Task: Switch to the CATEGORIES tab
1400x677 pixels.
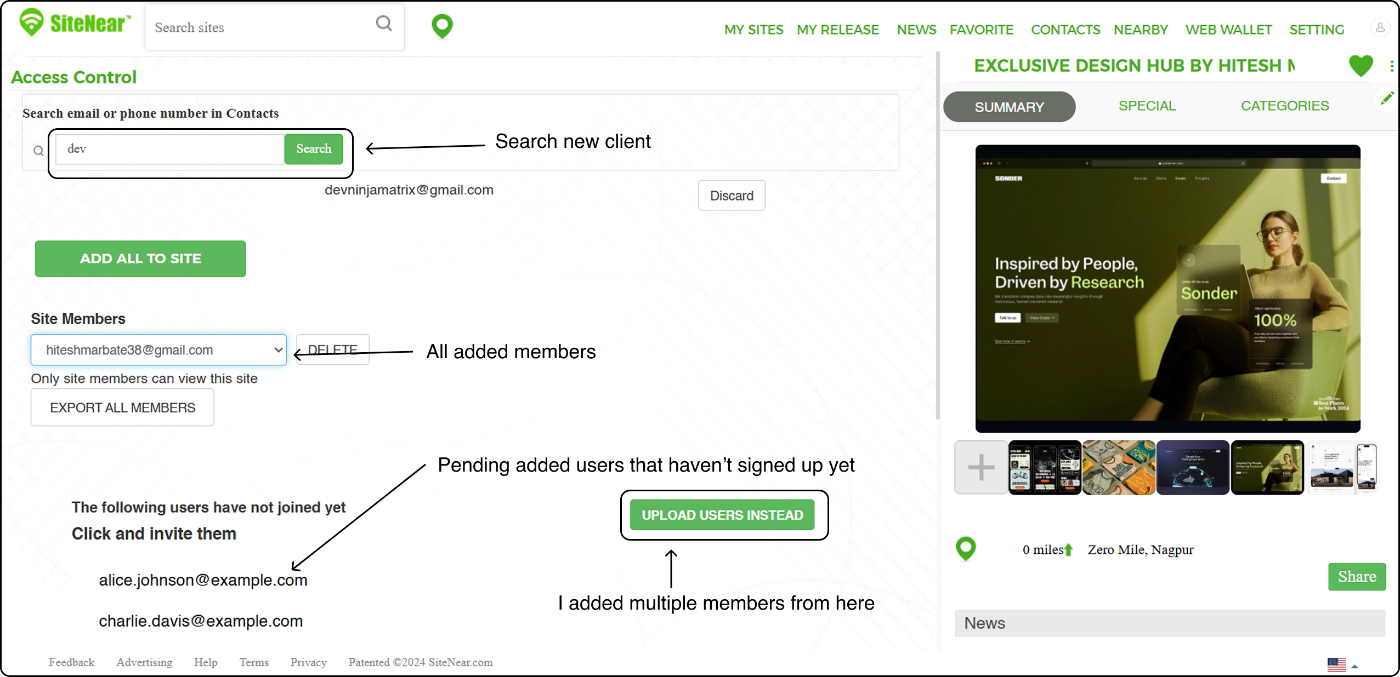Action: 1284,106
